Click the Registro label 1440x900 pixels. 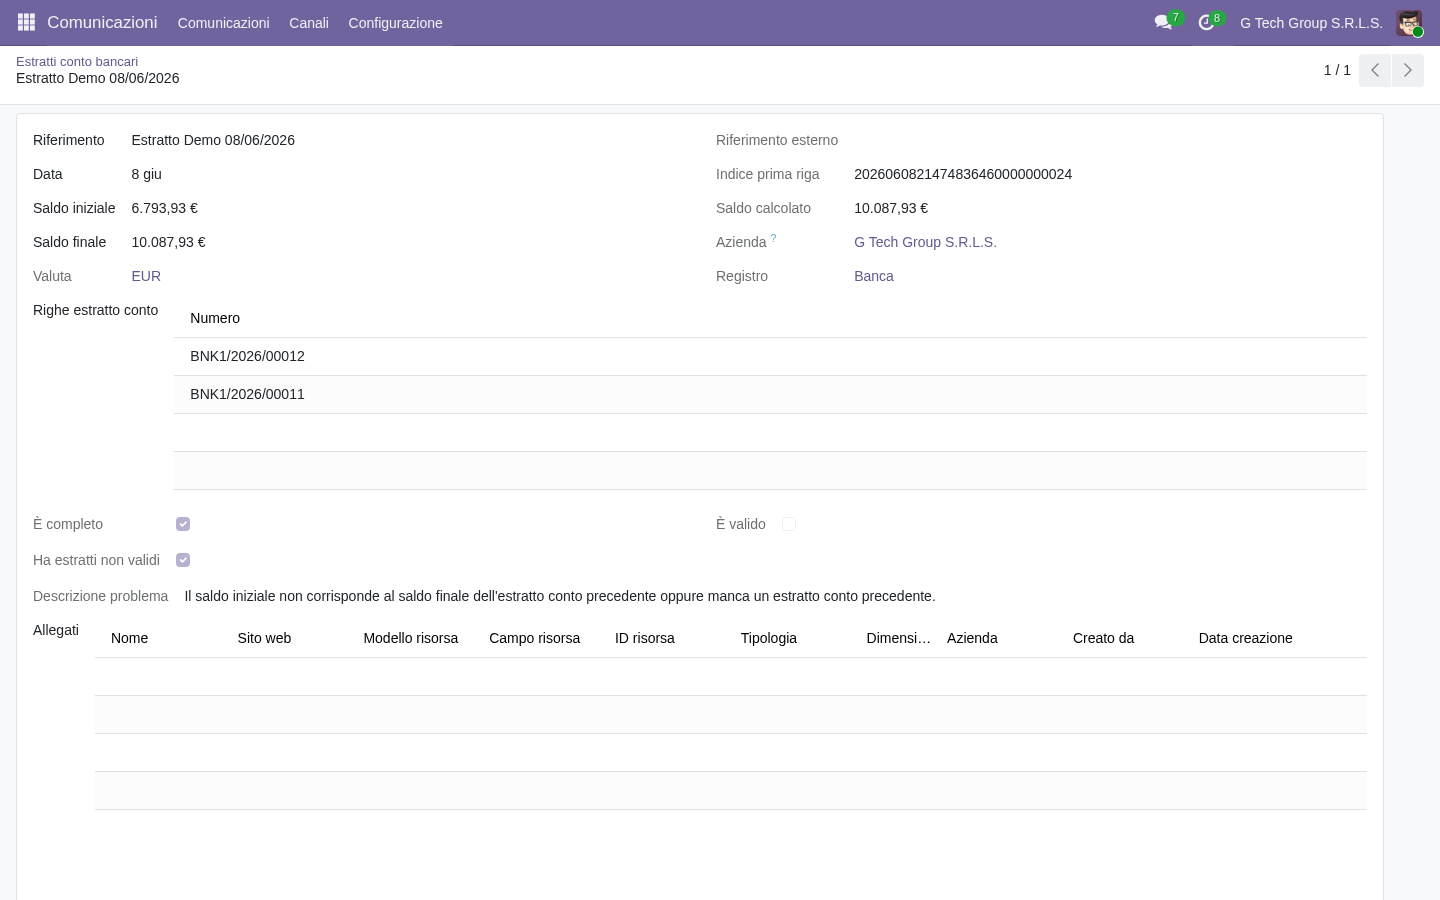[x=742, y=276]
